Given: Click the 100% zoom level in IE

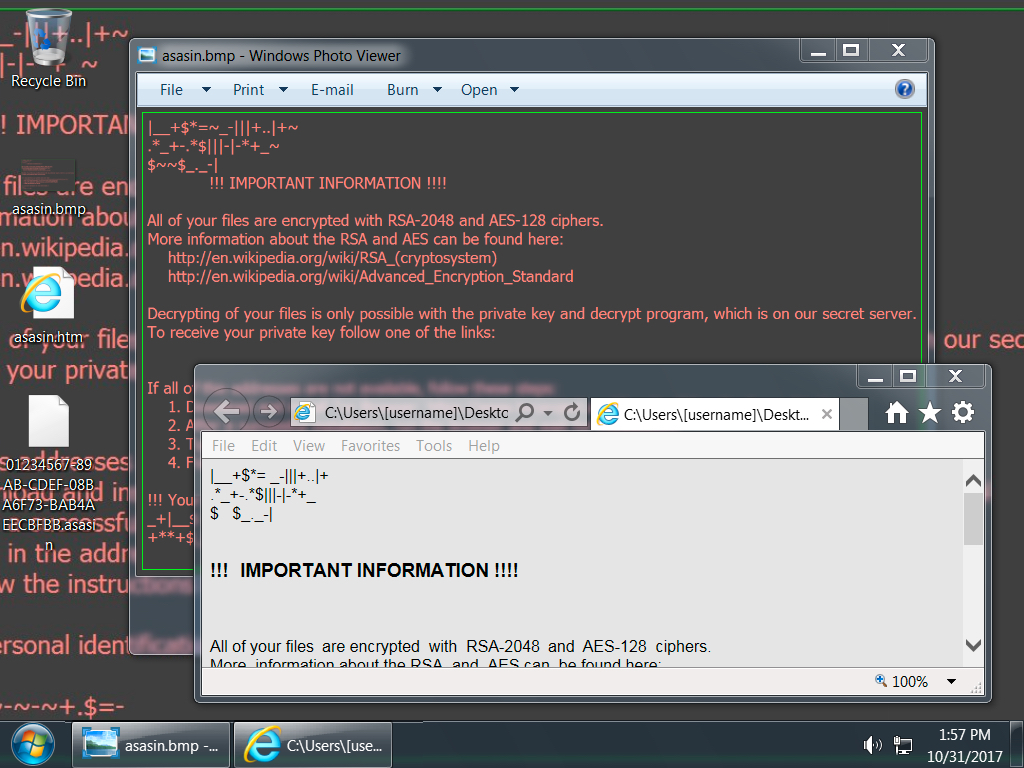Looking at the screenshot, I should click(910, 681).
